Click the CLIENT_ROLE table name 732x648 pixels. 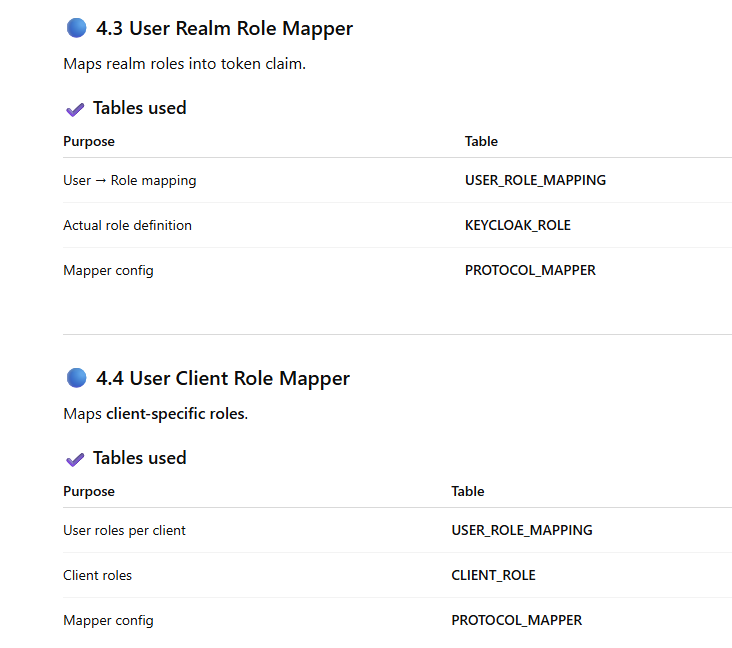493,575
